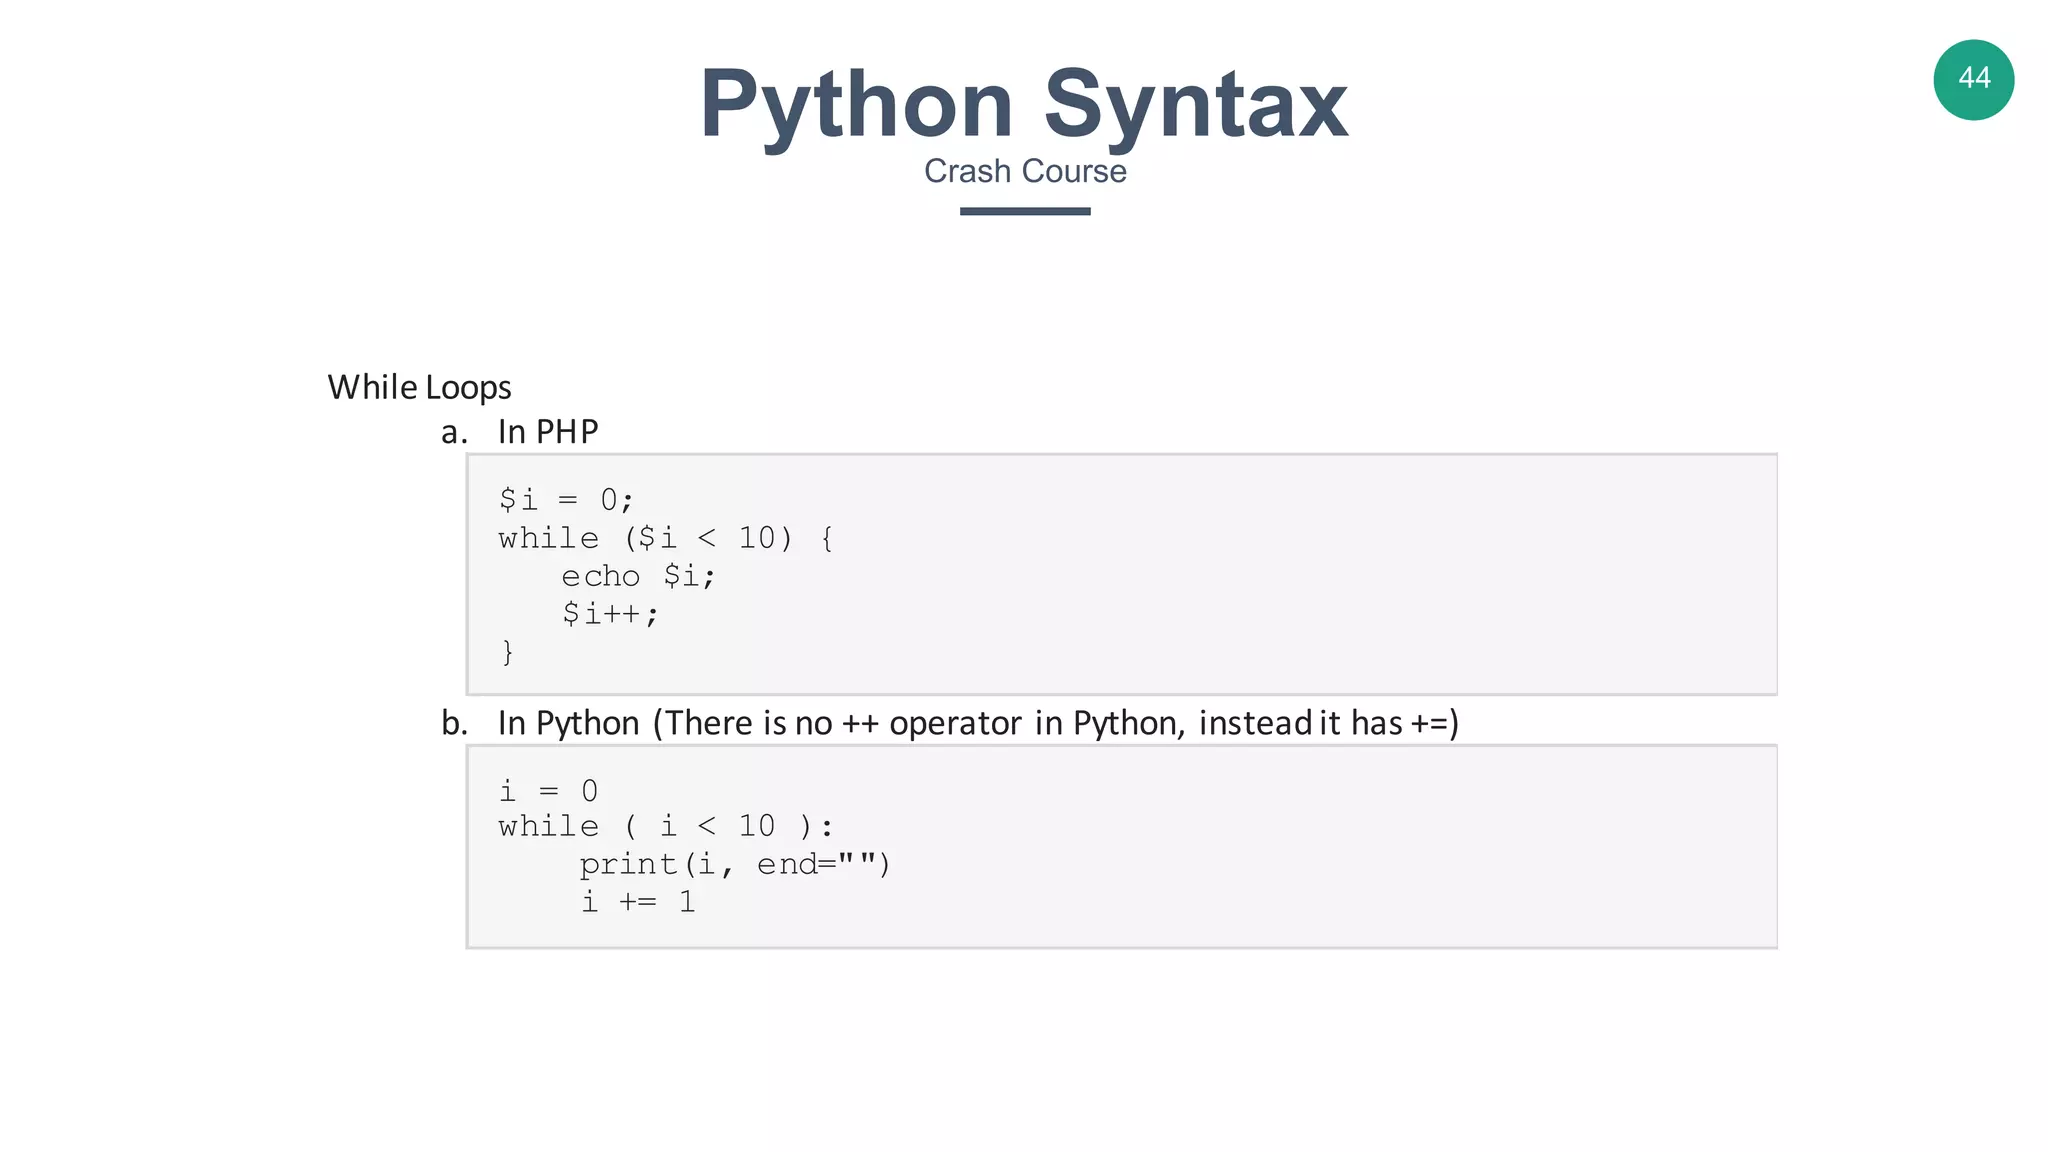The image size is (2048, 1152).
Task: Click the 'While Loops' heading
Action: coord(419,387)
